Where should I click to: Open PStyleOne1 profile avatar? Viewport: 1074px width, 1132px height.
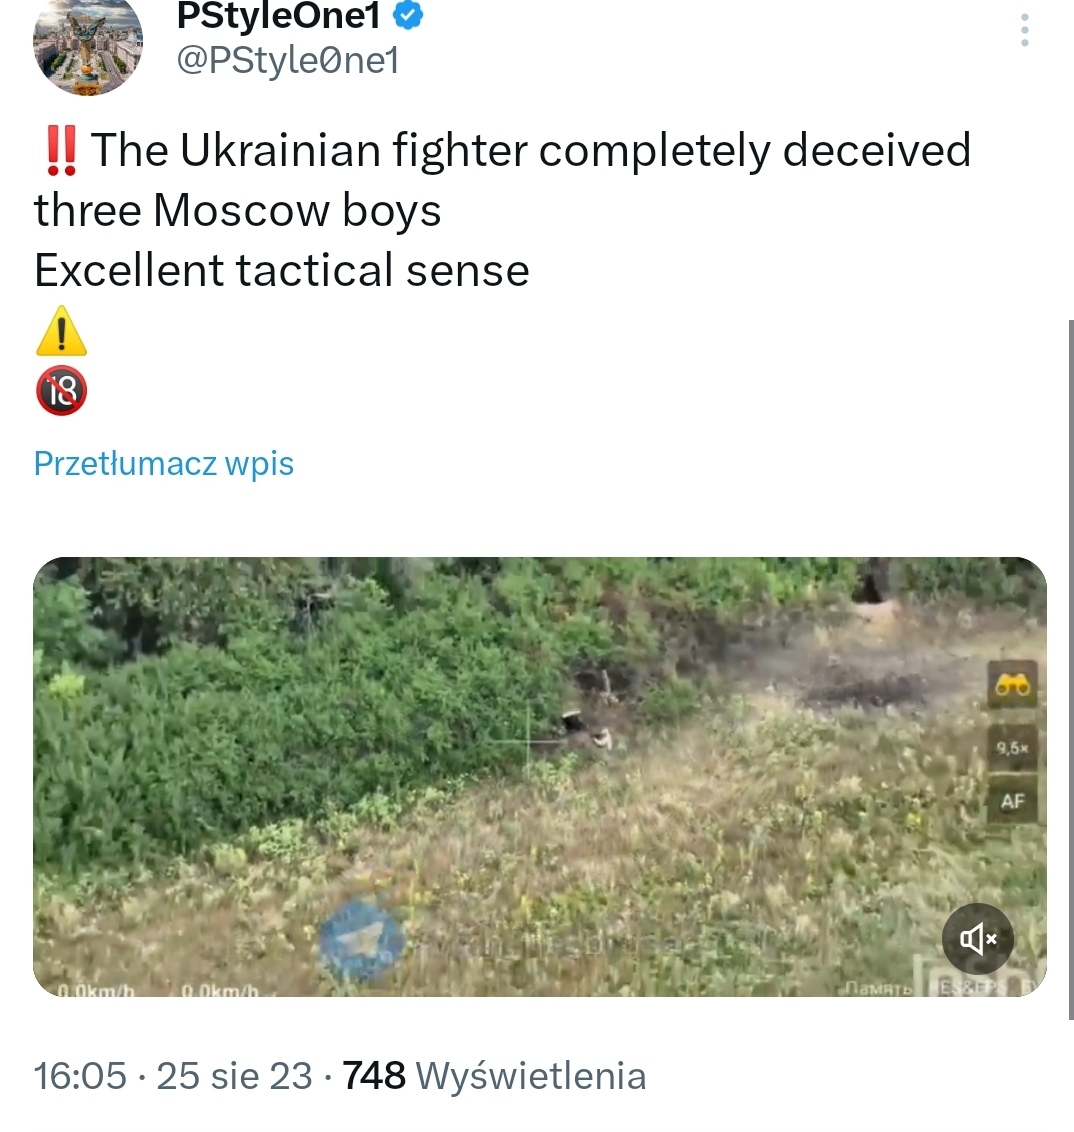pyautogui.click(x=88, y=45)
